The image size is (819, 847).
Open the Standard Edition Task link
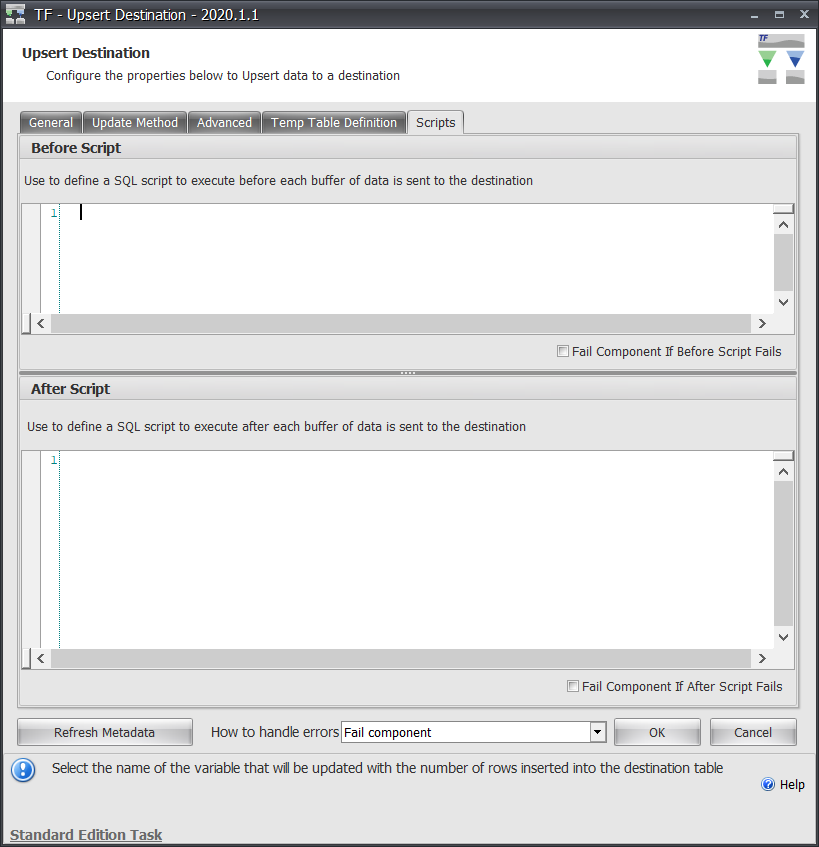pyautogui.click(x=86, y=835)
